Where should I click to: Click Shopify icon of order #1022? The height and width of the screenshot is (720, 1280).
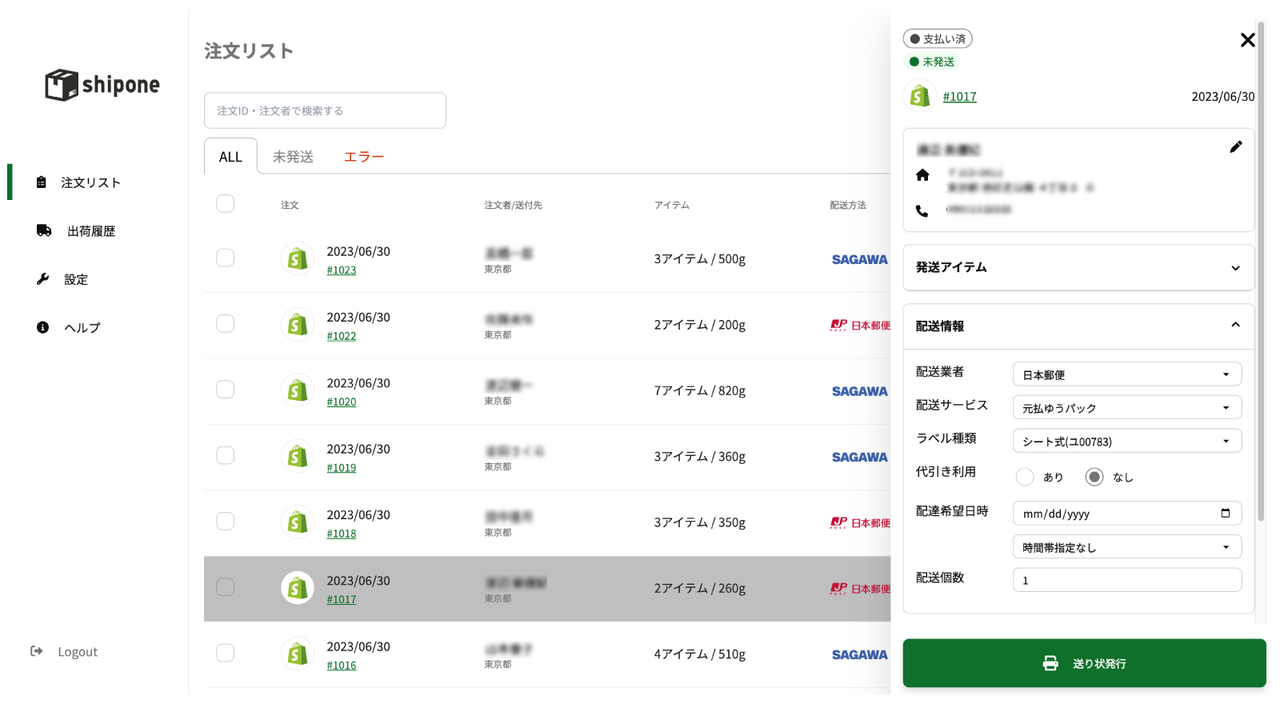click(x=297, y=324)
